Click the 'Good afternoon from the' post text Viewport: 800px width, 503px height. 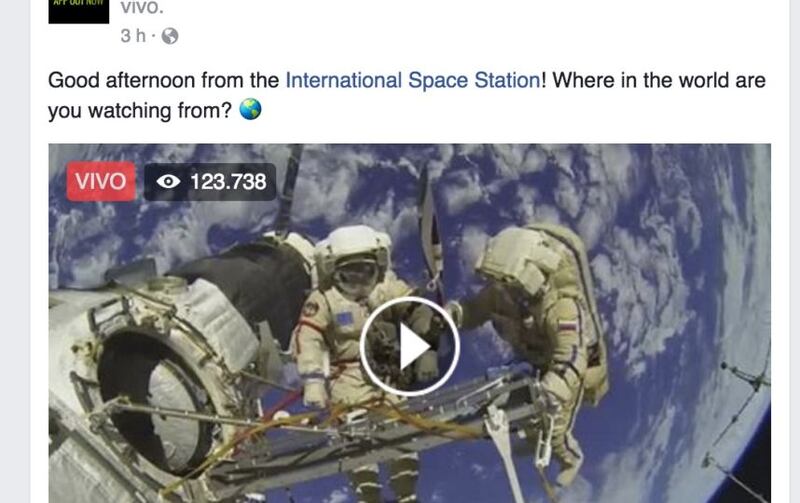[163, 81]
